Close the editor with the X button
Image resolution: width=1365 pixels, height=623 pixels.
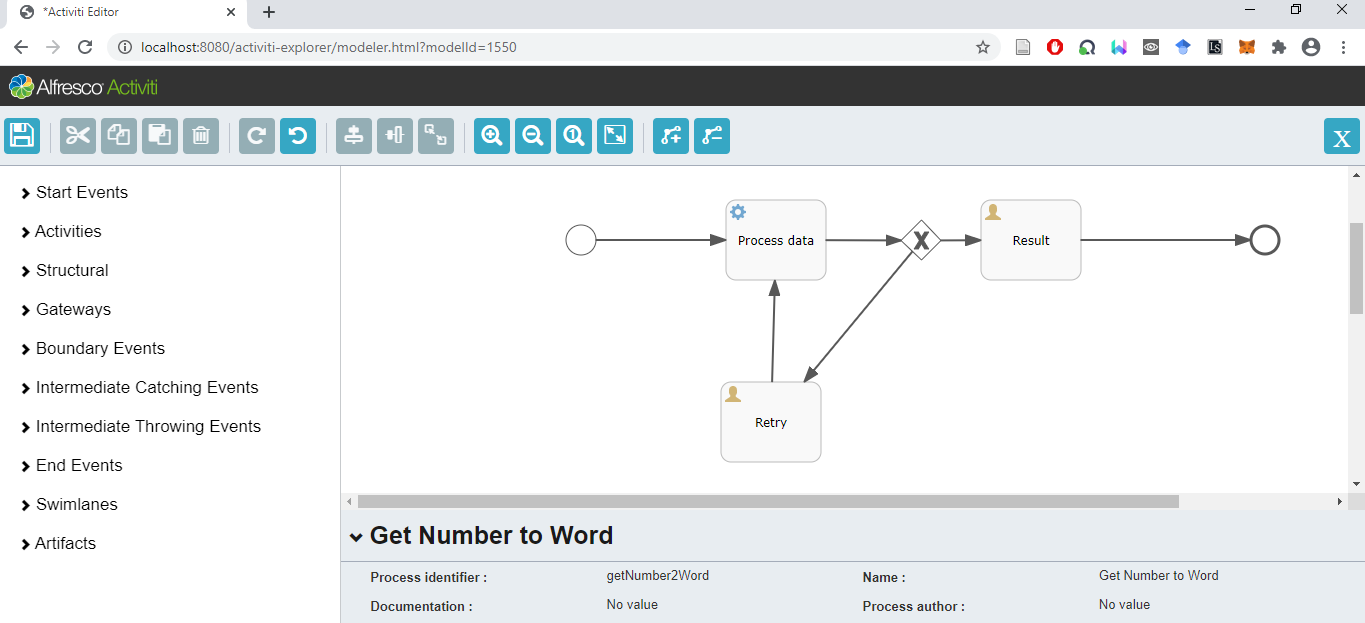pos(1341,137)
